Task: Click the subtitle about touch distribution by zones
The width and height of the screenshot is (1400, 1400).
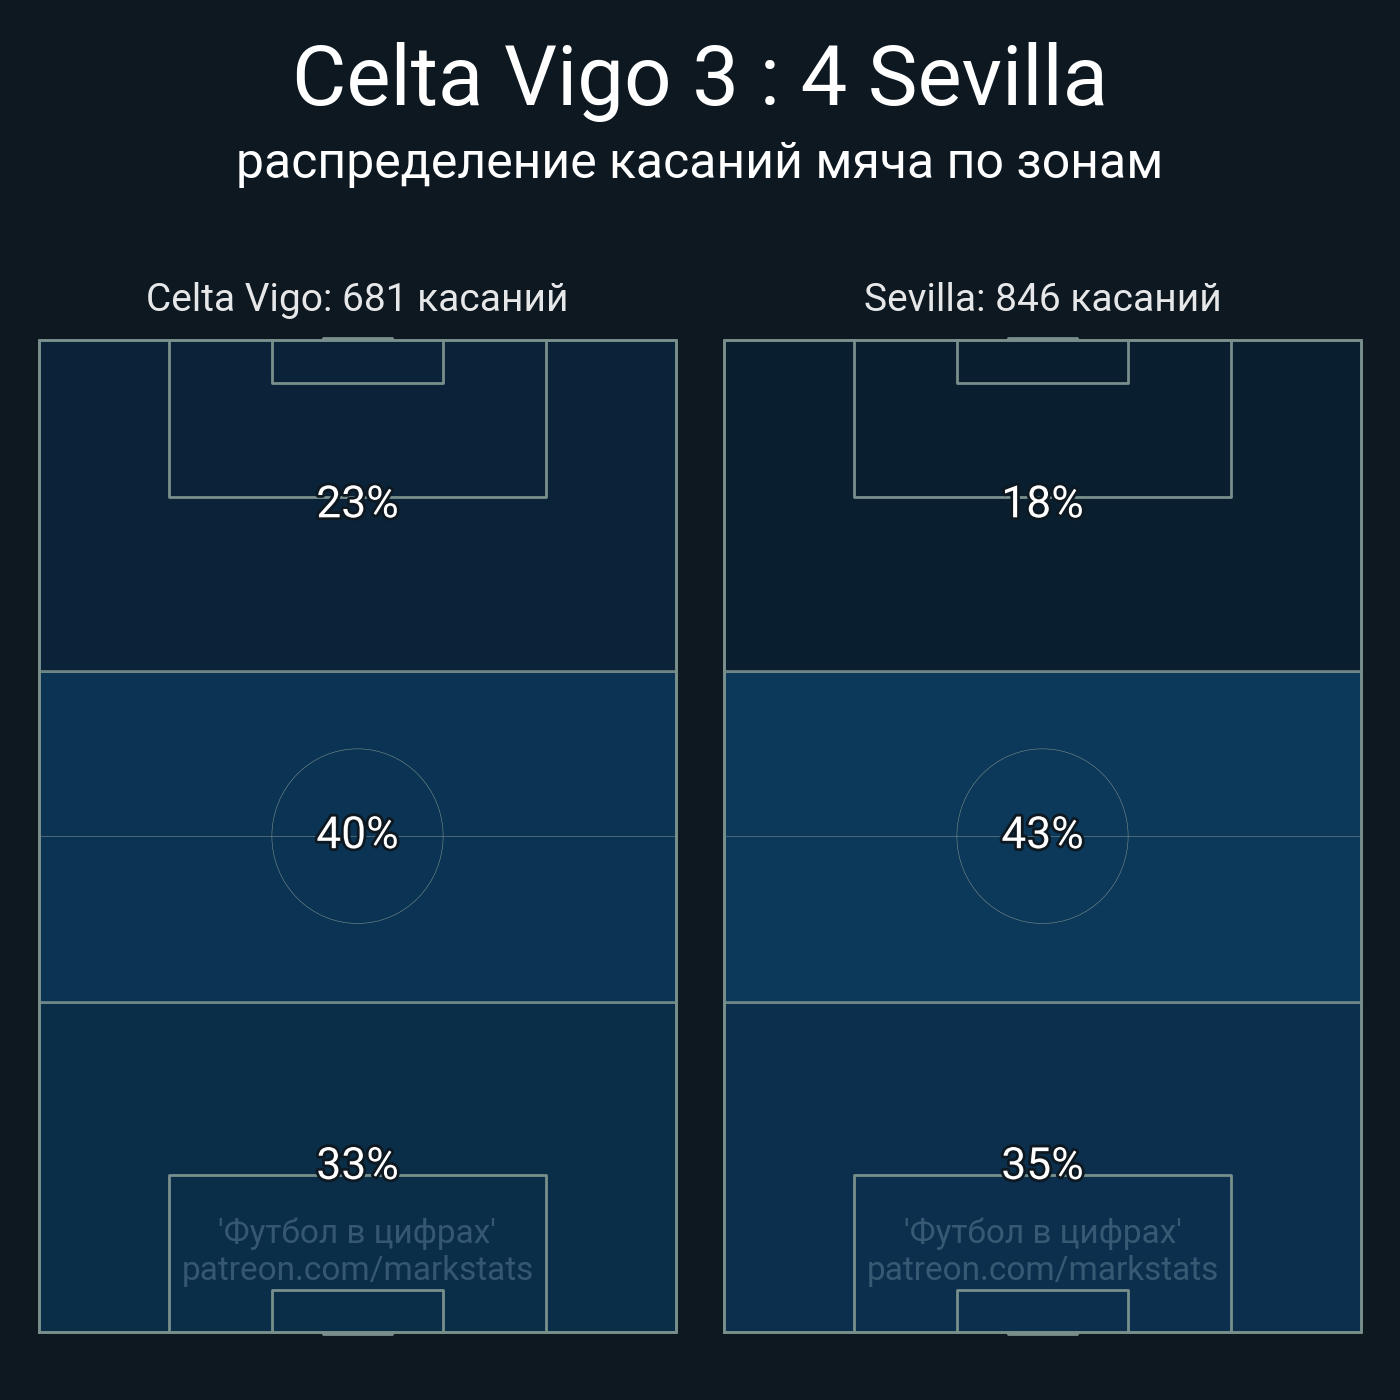Action: point(699,161)
